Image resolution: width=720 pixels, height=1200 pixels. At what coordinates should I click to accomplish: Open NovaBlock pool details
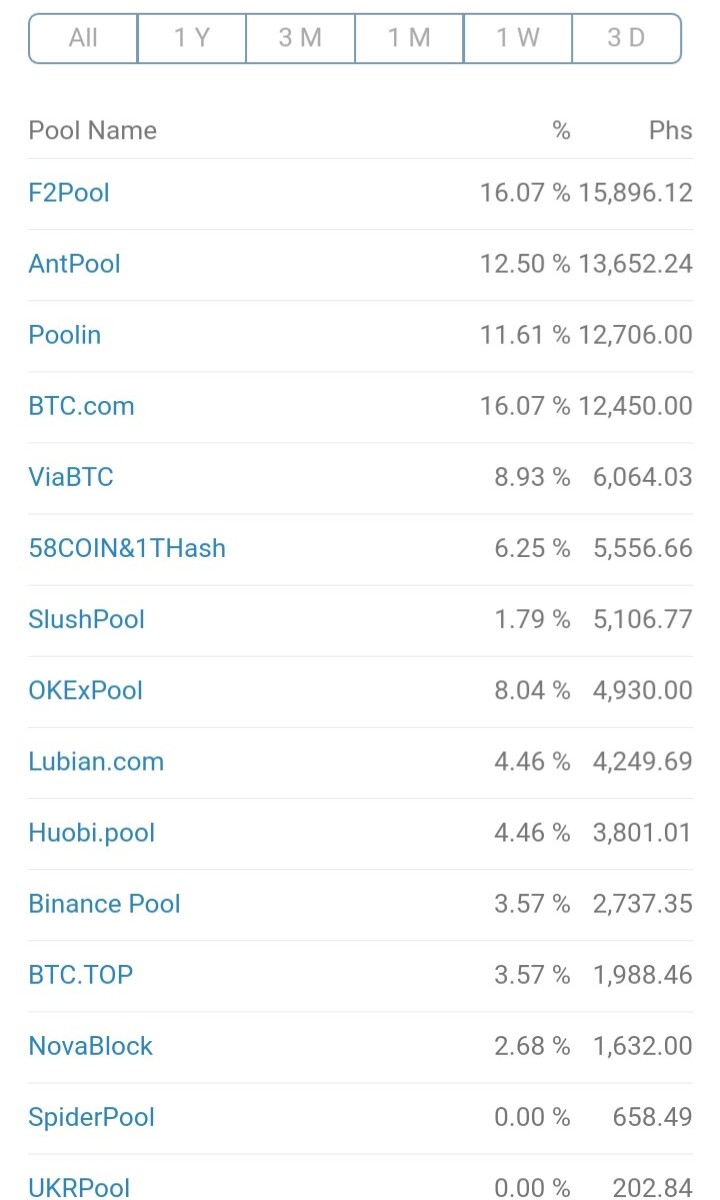coord(91,1045)
